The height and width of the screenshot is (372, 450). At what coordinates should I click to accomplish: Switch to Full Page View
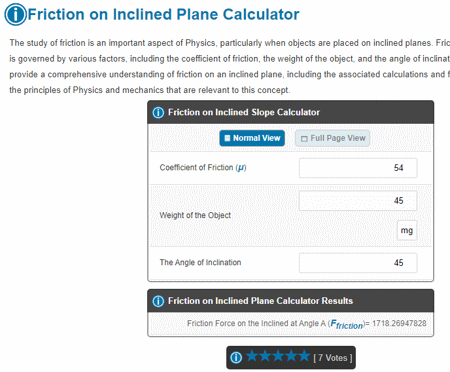click(x=332, y=138)
